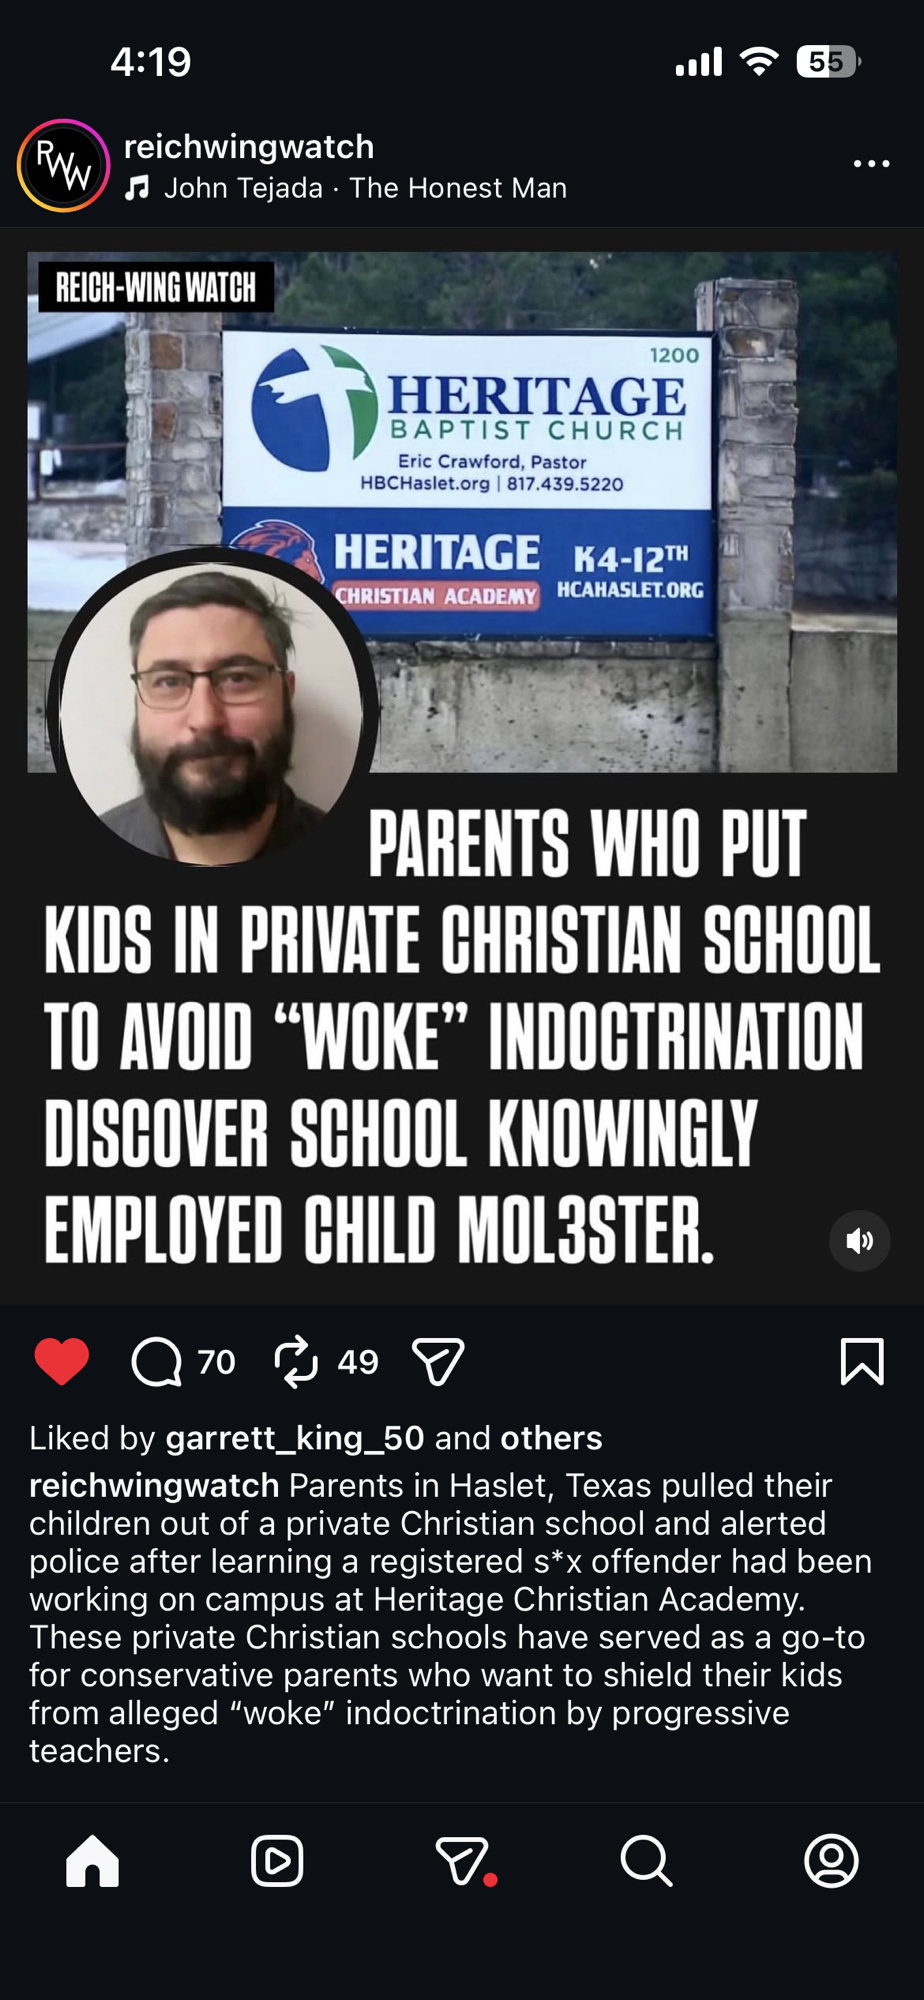Tap the repost arrows icon

[296, 1362]
